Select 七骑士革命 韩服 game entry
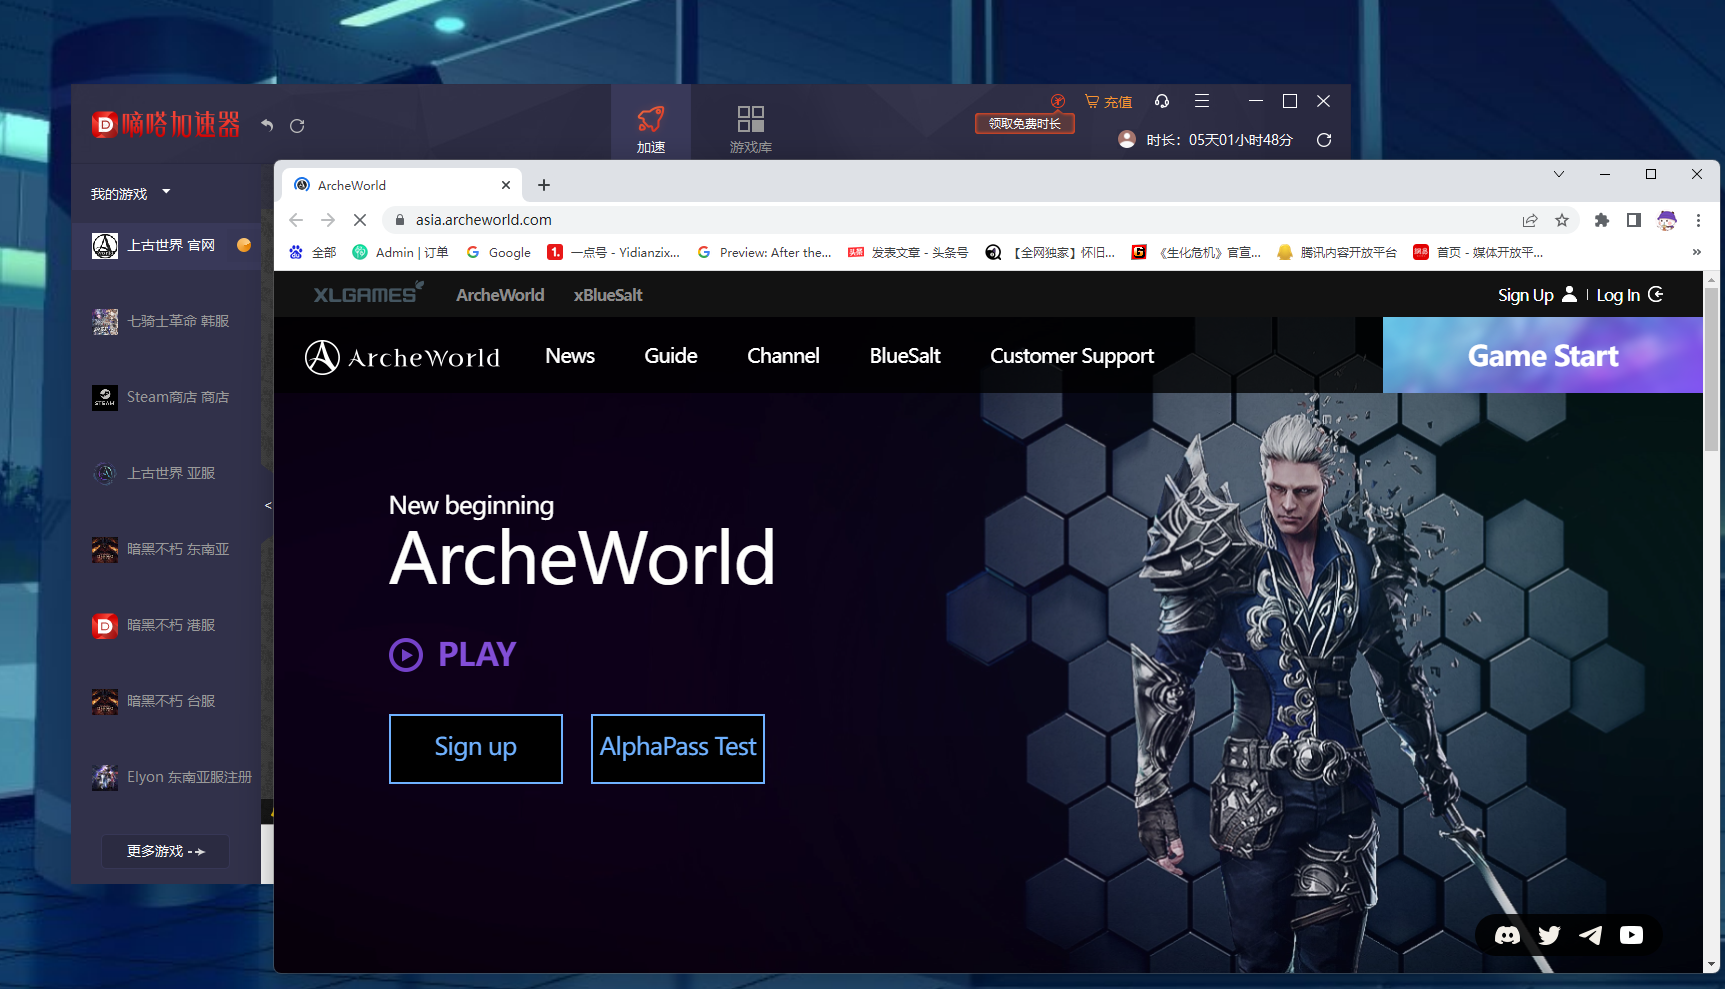The width and height of the screenshot is (1725, 989). [167, 321]
